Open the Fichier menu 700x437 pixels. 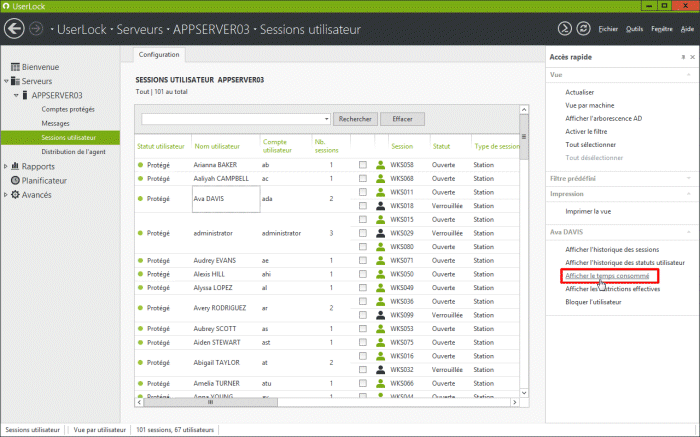click(608, 29)
